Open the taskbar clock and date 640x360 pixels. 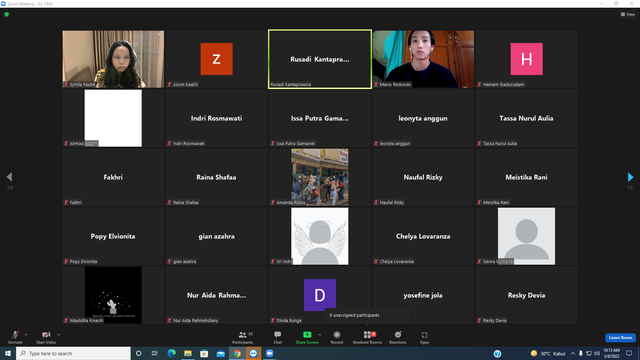(611, 353)
